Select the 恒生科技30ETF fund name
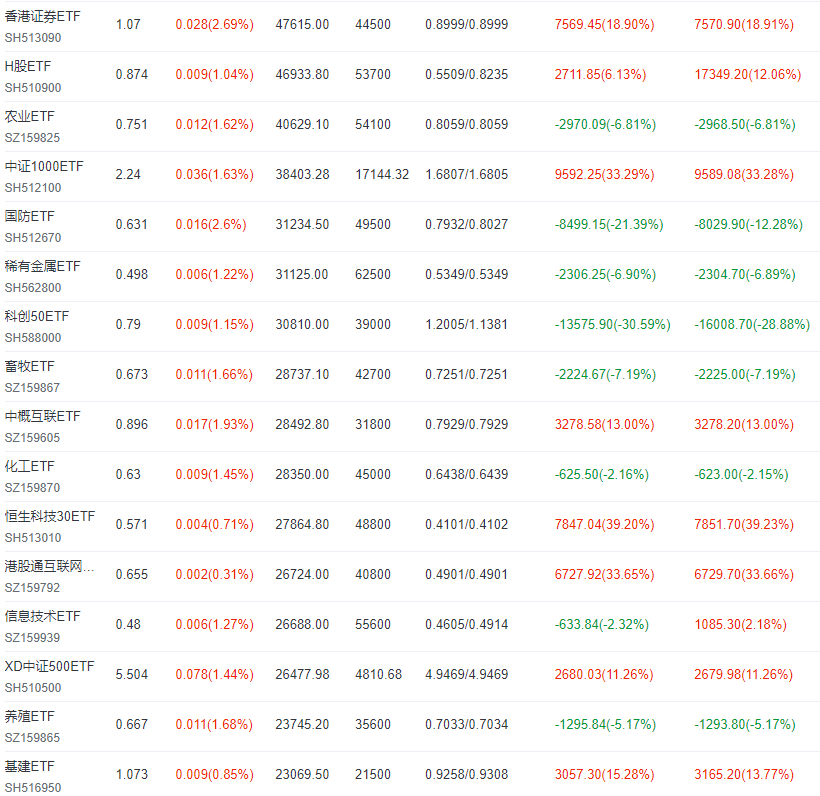The width and height of the screenshot is (820, 796). (x=50, y=517)
